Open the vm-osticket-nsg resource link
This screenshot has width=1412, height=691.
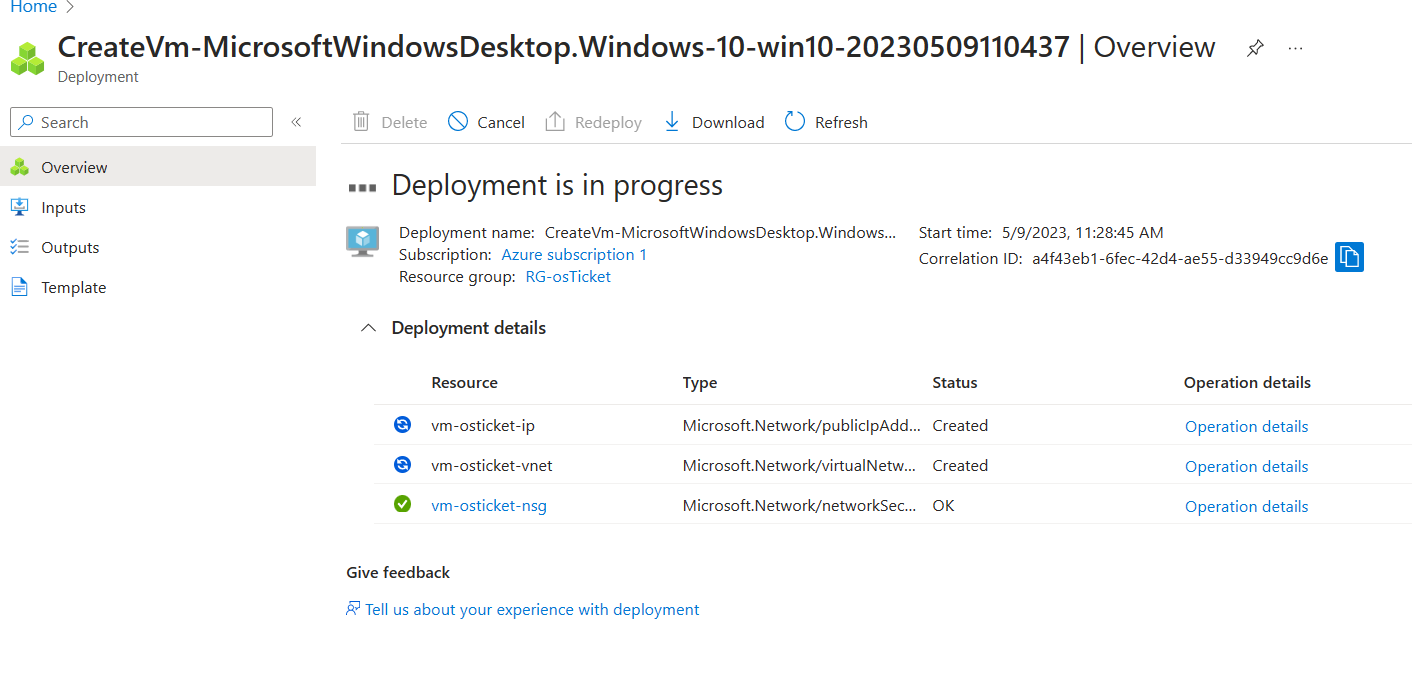coord(489,506)
